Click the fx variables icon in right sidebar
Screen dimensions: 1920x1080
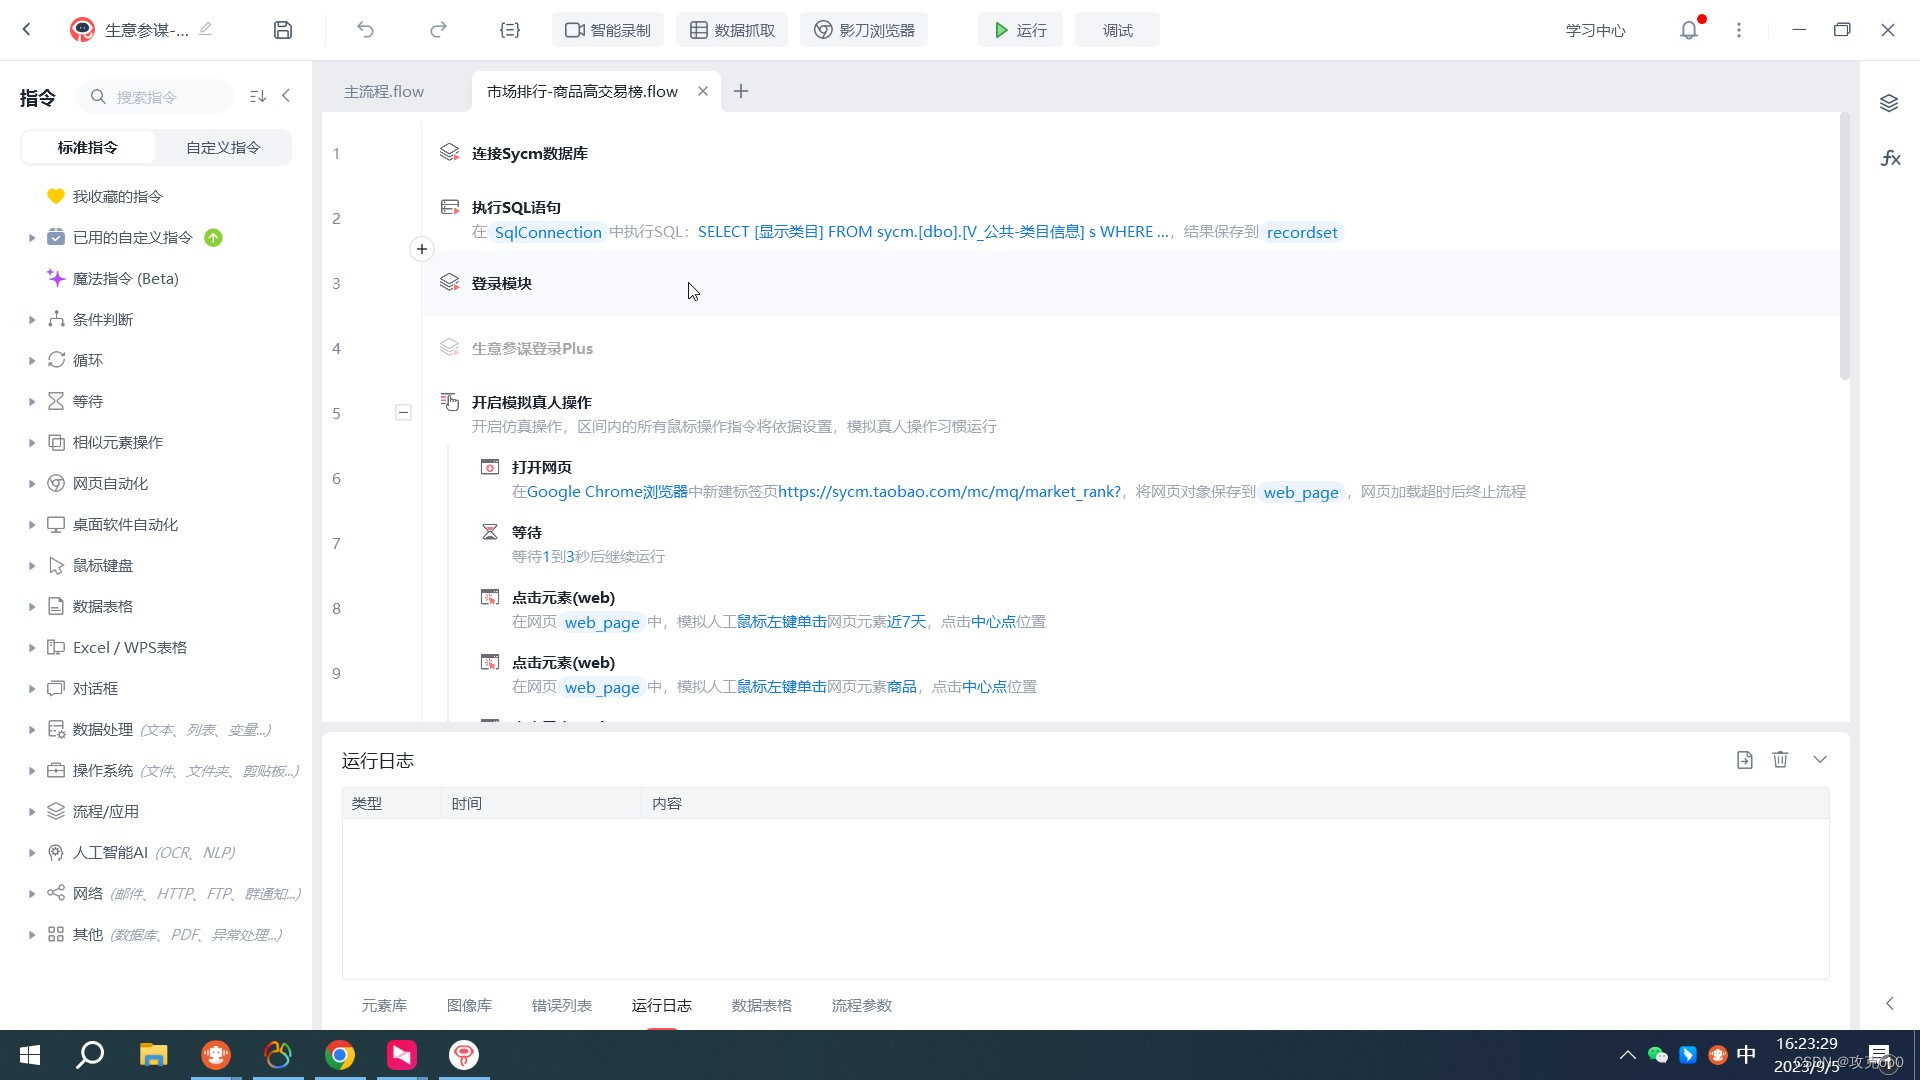(1890, 158)
